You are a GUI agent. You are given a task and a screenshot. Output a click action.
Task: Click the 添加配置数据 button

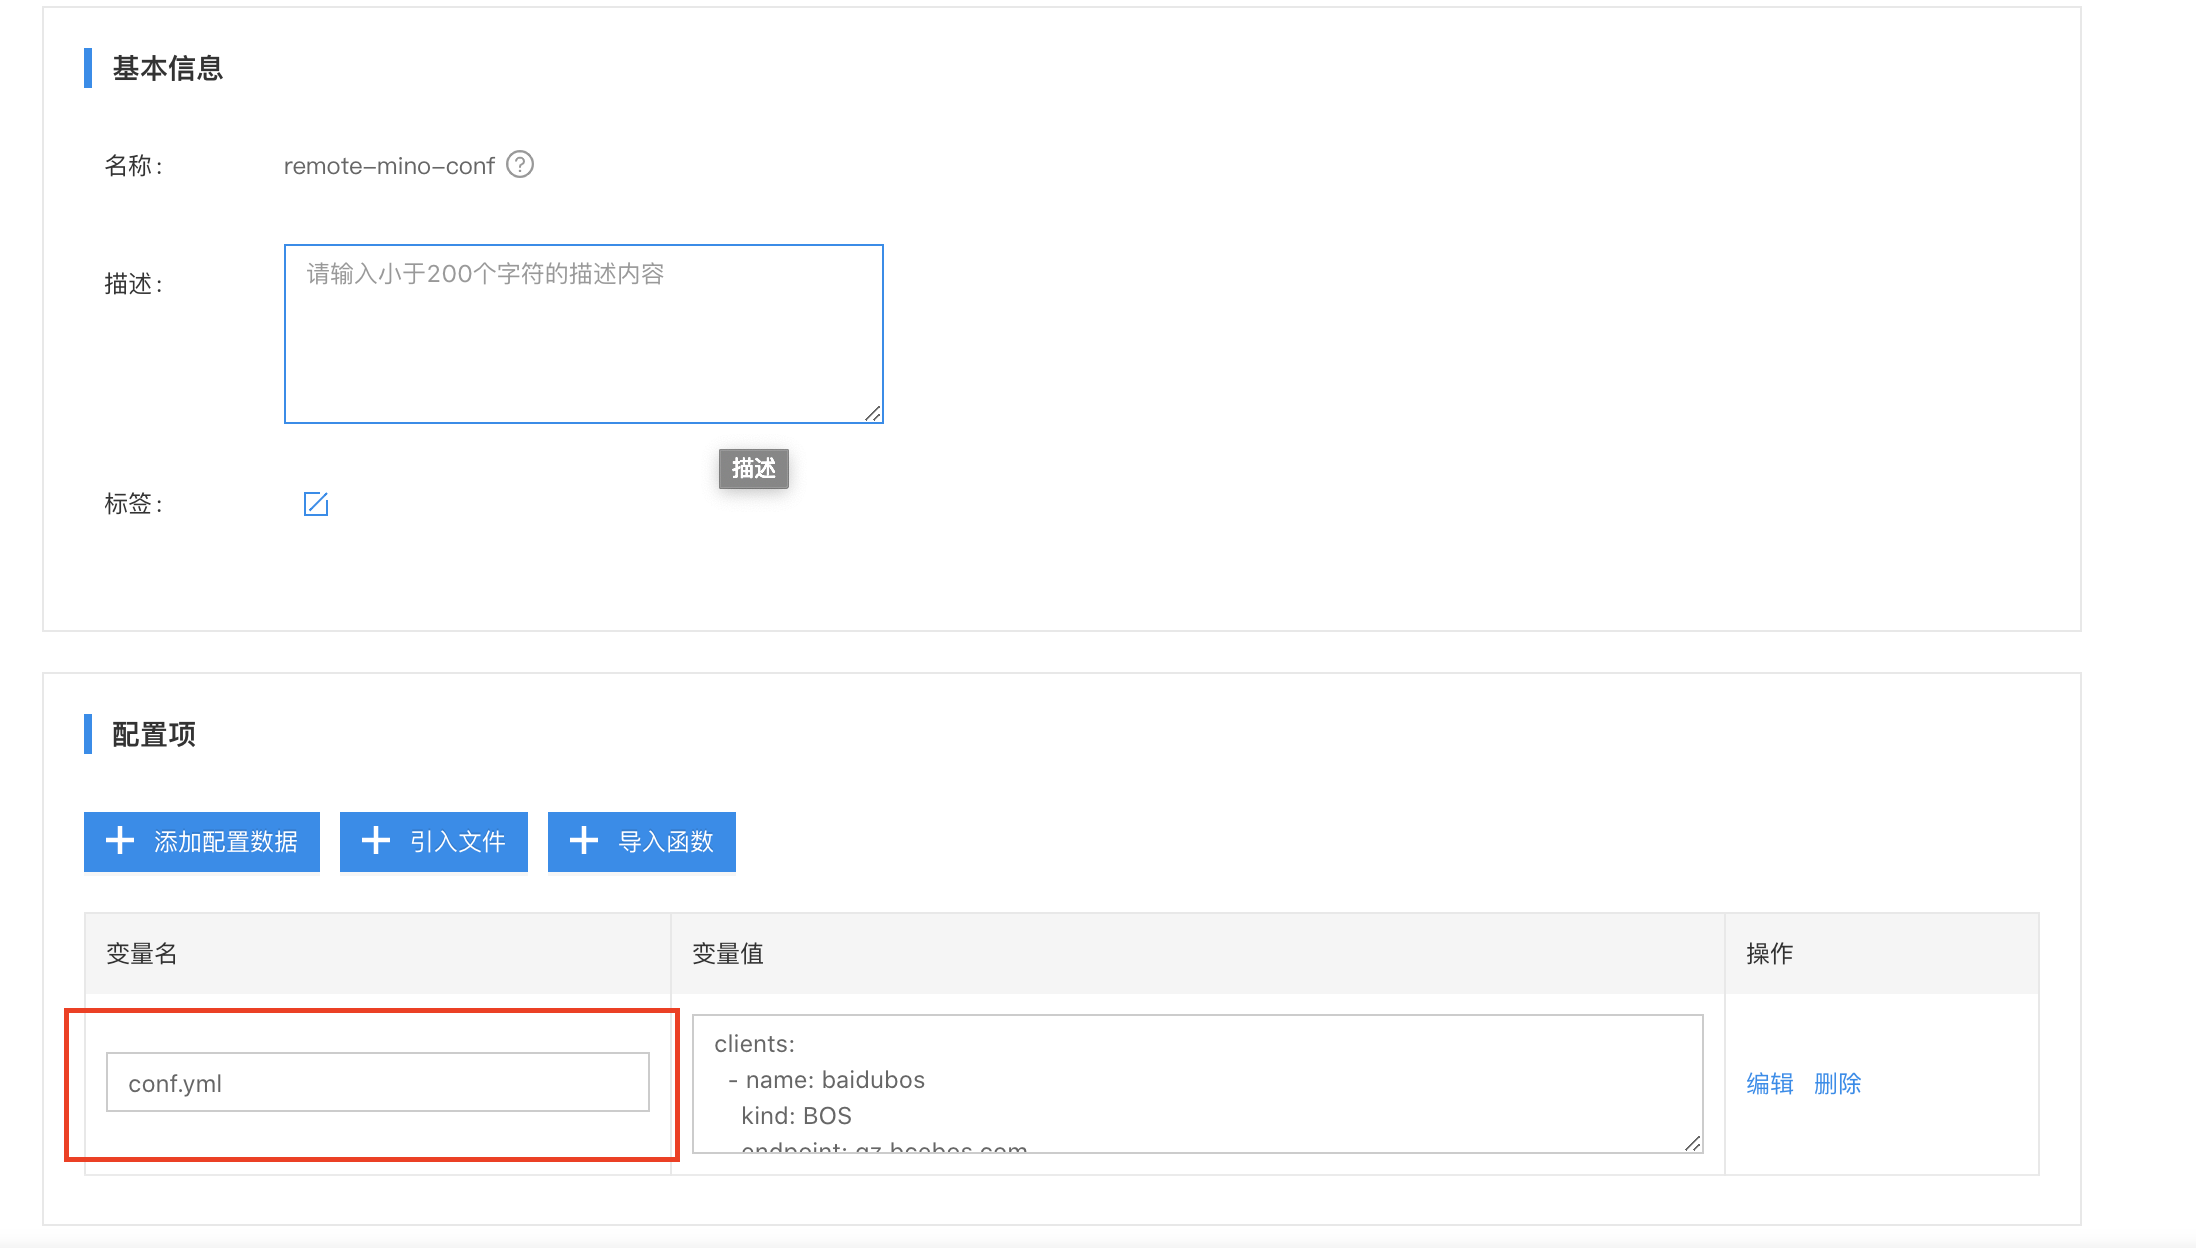click(202, 842)
